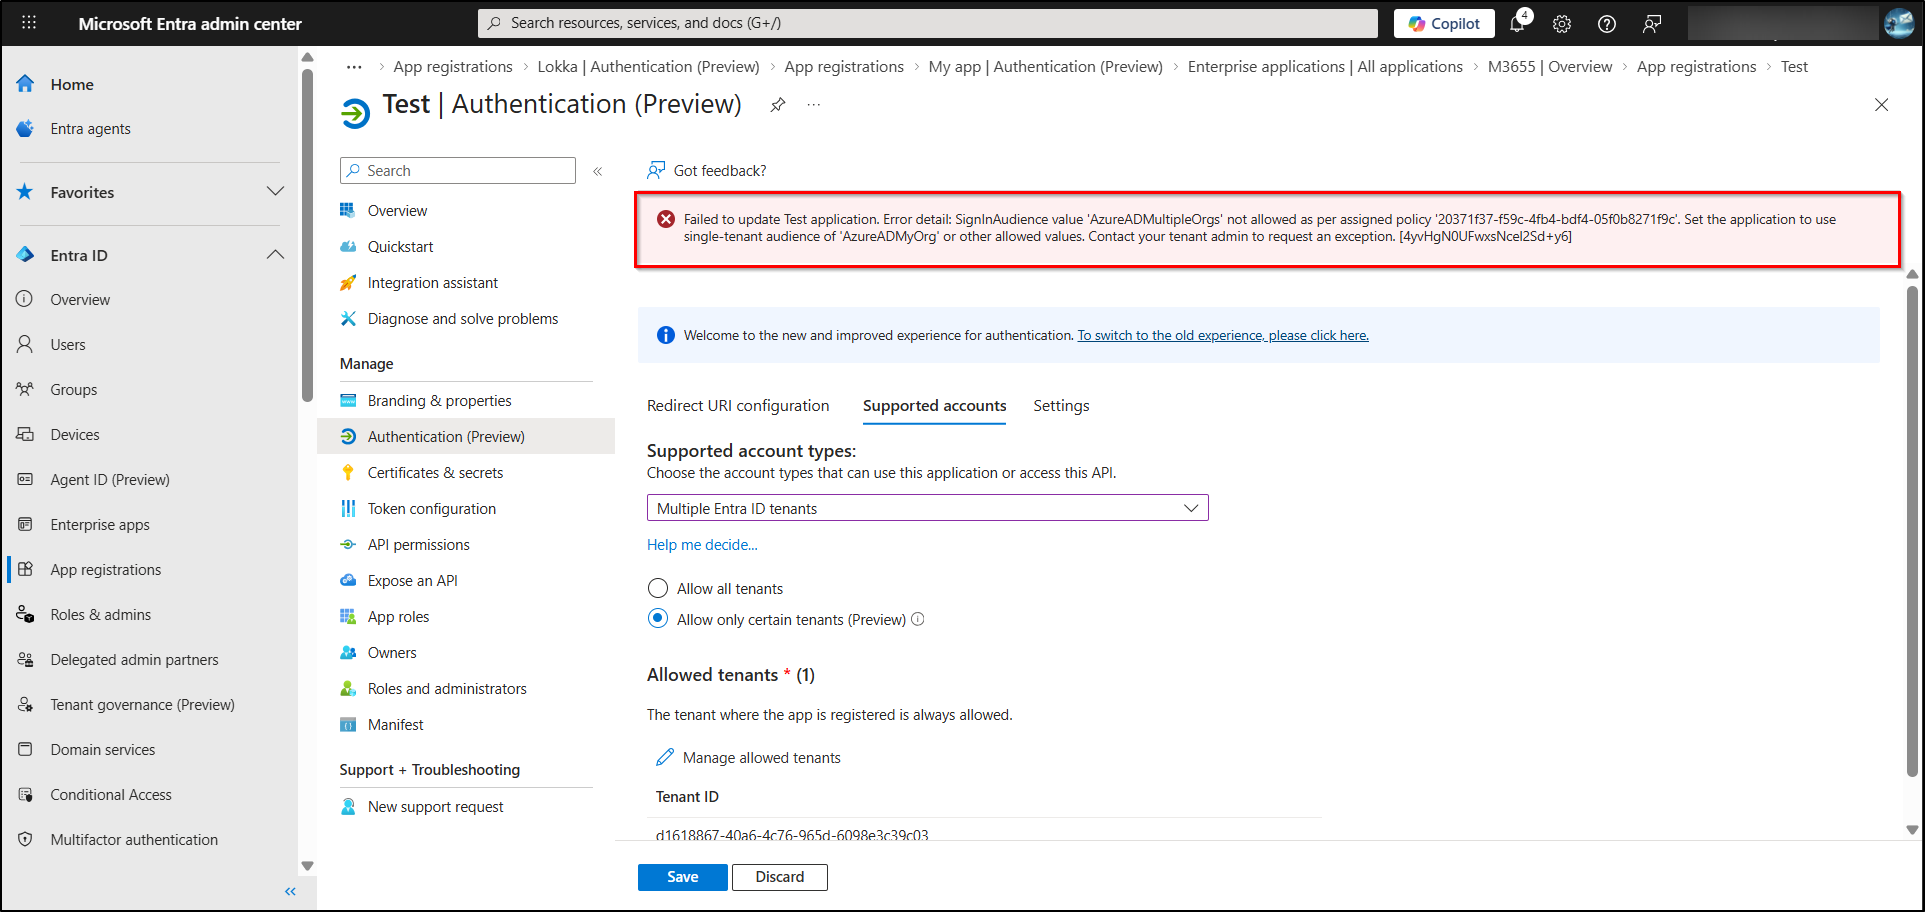This screenshot has width=1925, height=912.
Task: Switch to the Redirect URI configuration tab
Action: pyautogui.click(x=738, y=406)
